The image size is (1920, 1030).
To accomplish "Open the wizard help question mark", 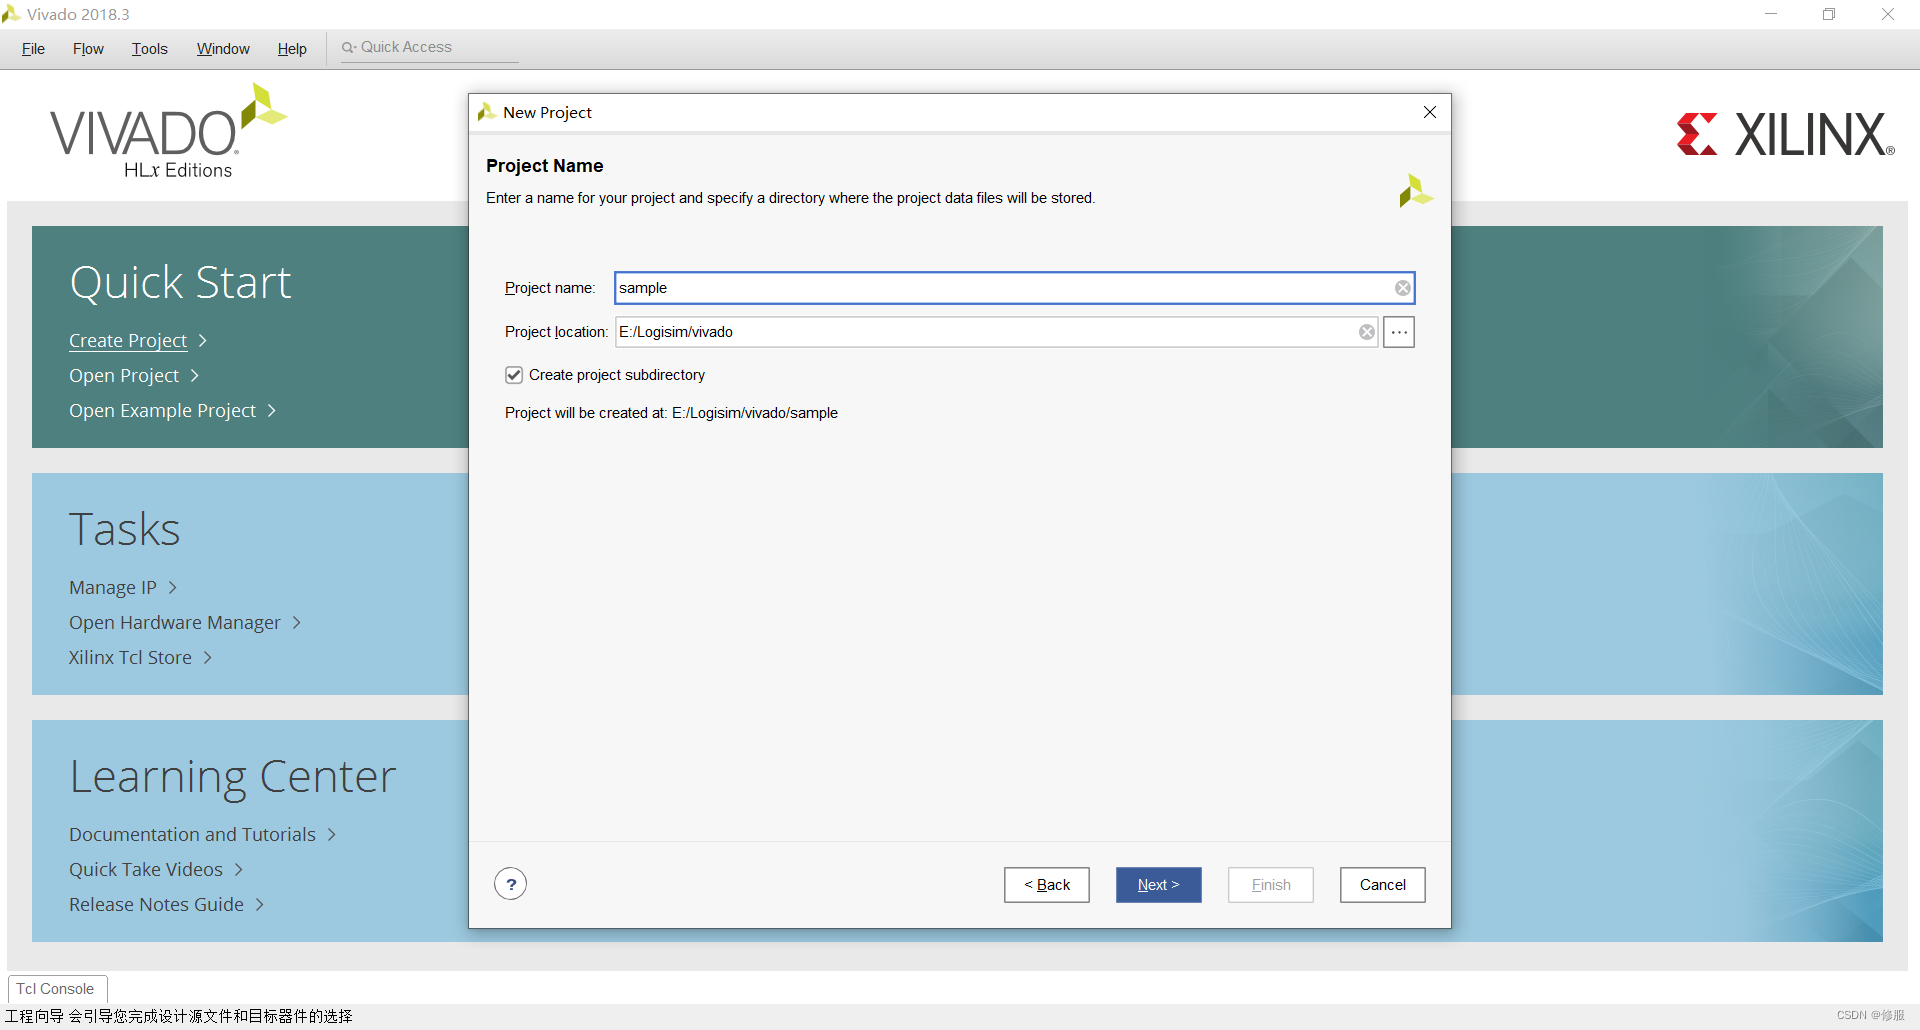I will pyautogui.click(x=511, y=884).
